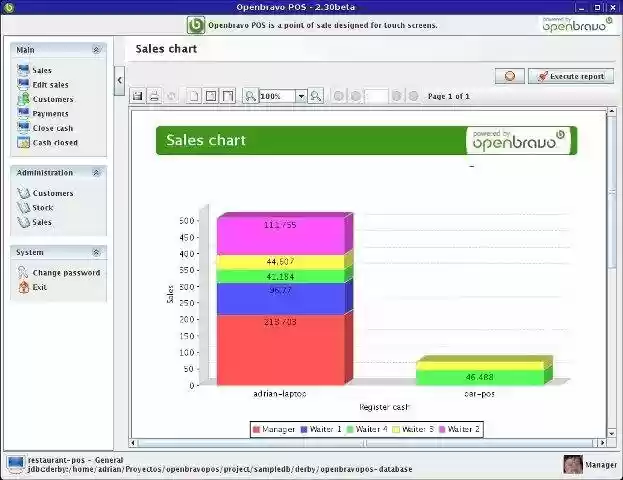
Task: Click the Waiter 1 blue legend swatch
Action: (304, 429)
